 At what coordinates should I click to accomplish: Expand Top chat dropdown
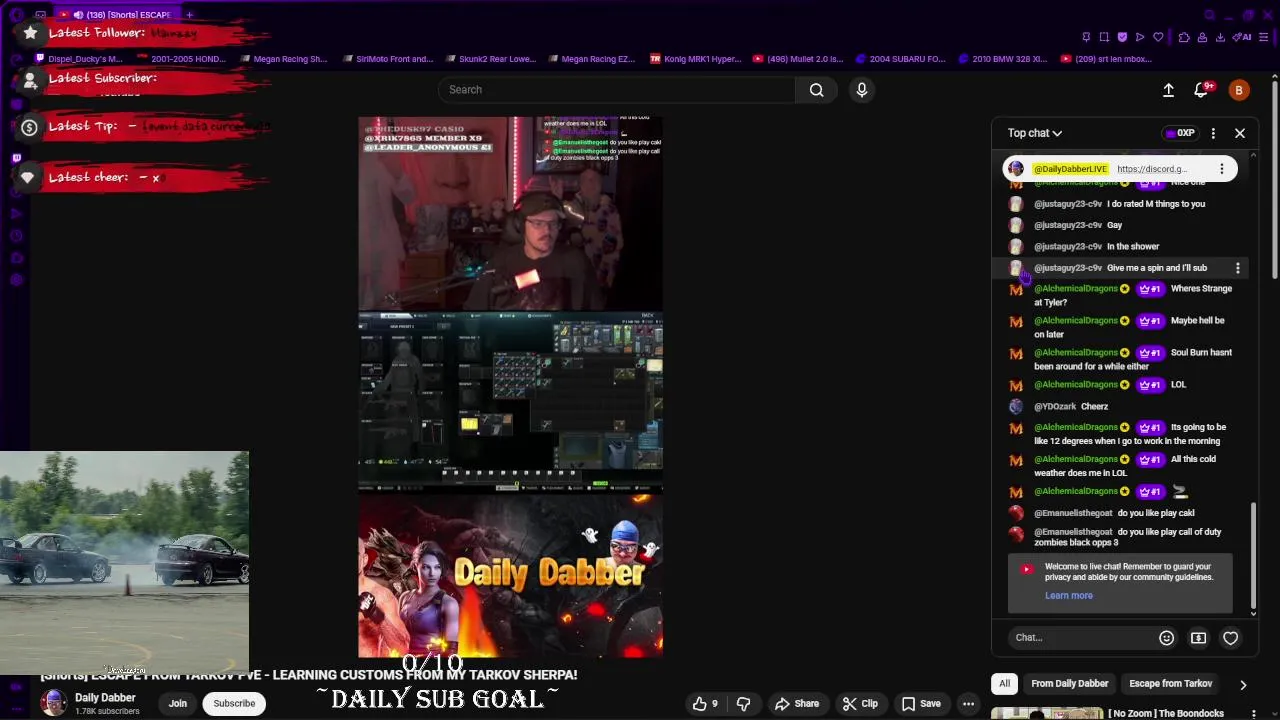(x=1035, y=133)
